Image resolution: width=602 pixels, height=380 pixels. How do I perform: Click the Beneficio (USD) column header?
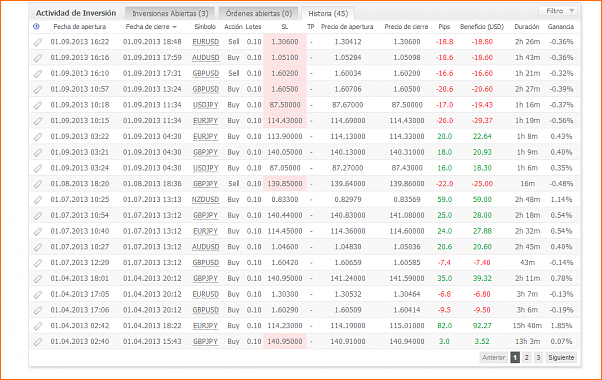coord(482,26)
